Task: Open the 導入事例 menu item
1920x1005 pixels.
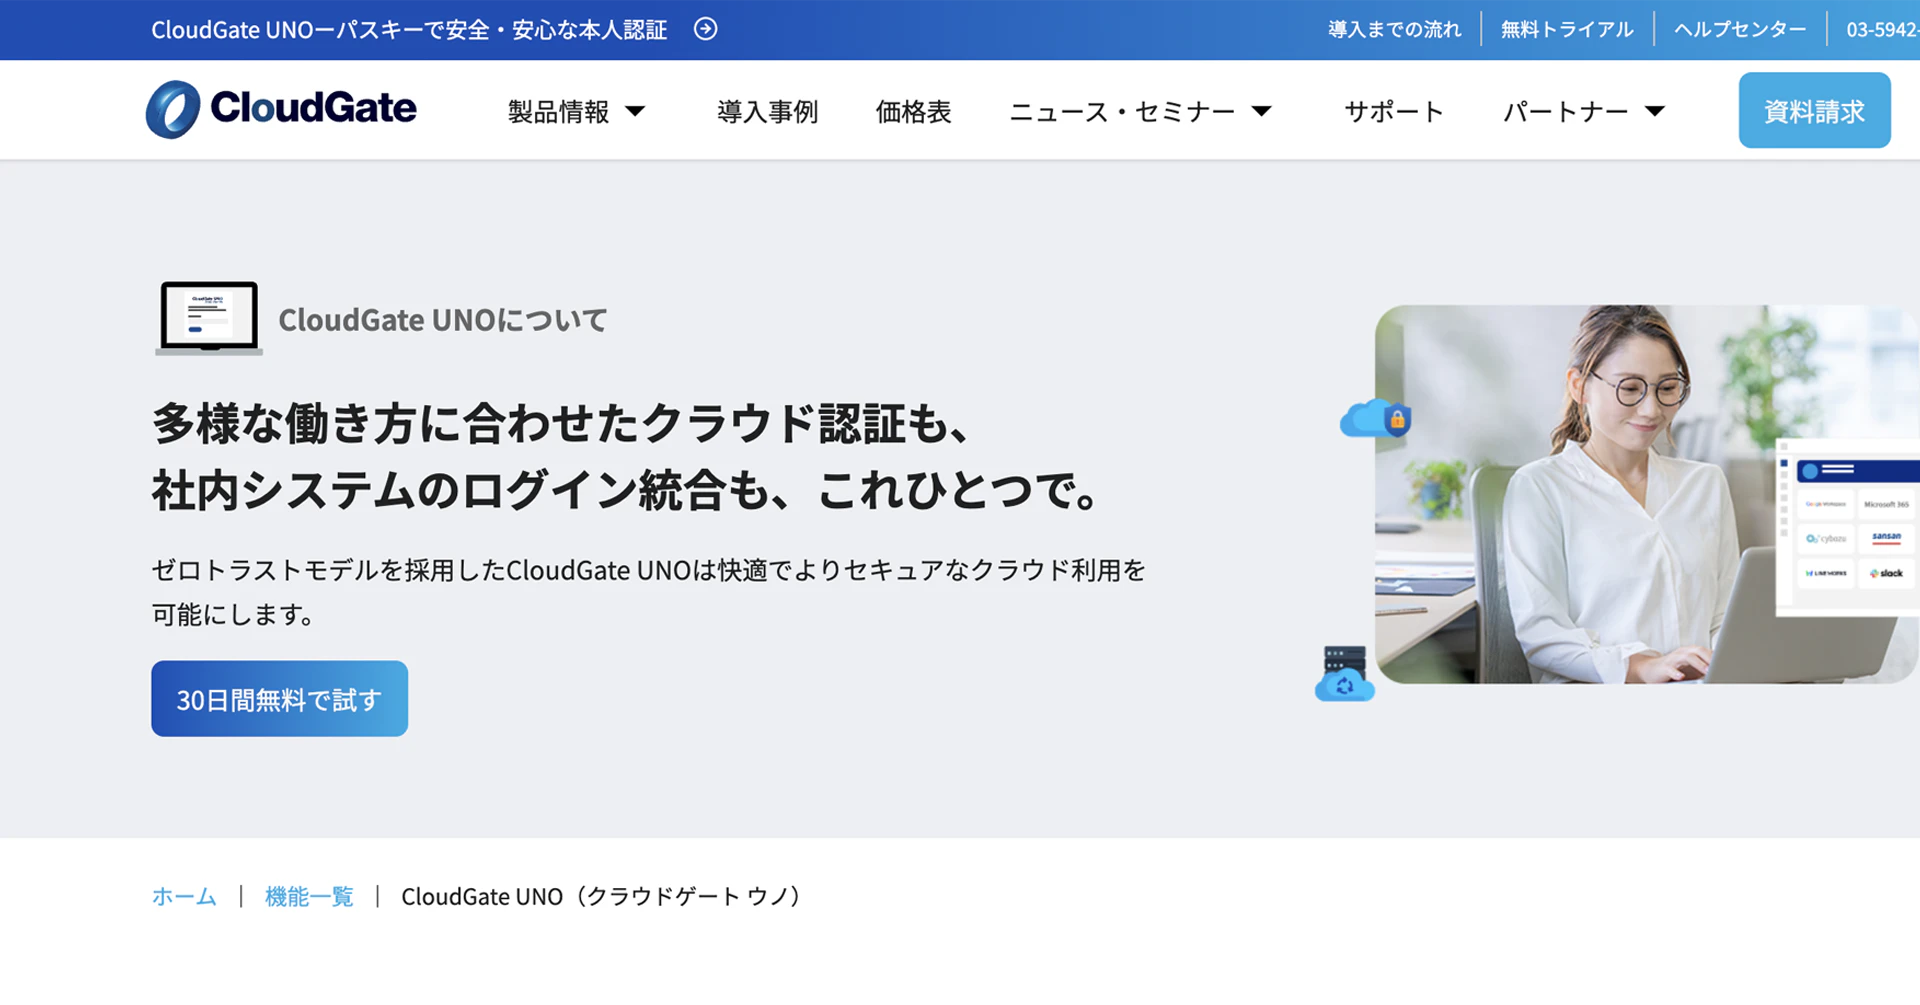Action: pos(768,111)
